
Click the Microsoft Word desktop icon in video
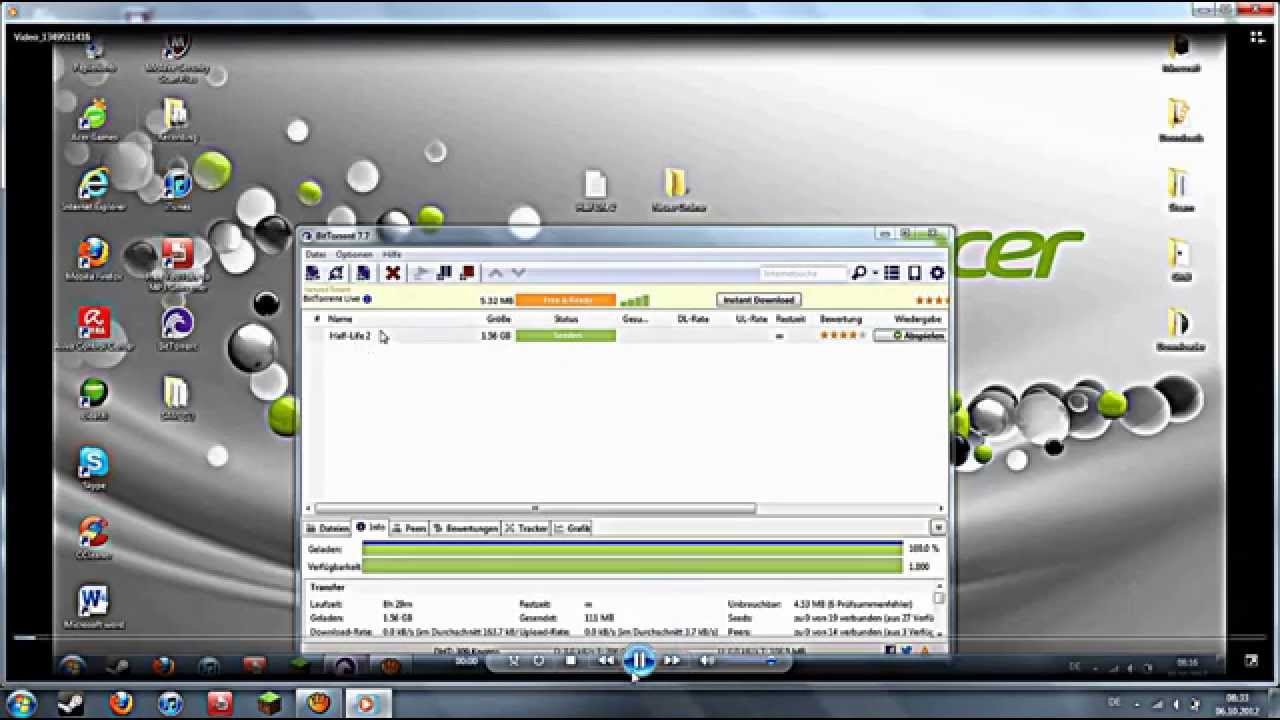[94, 608]
